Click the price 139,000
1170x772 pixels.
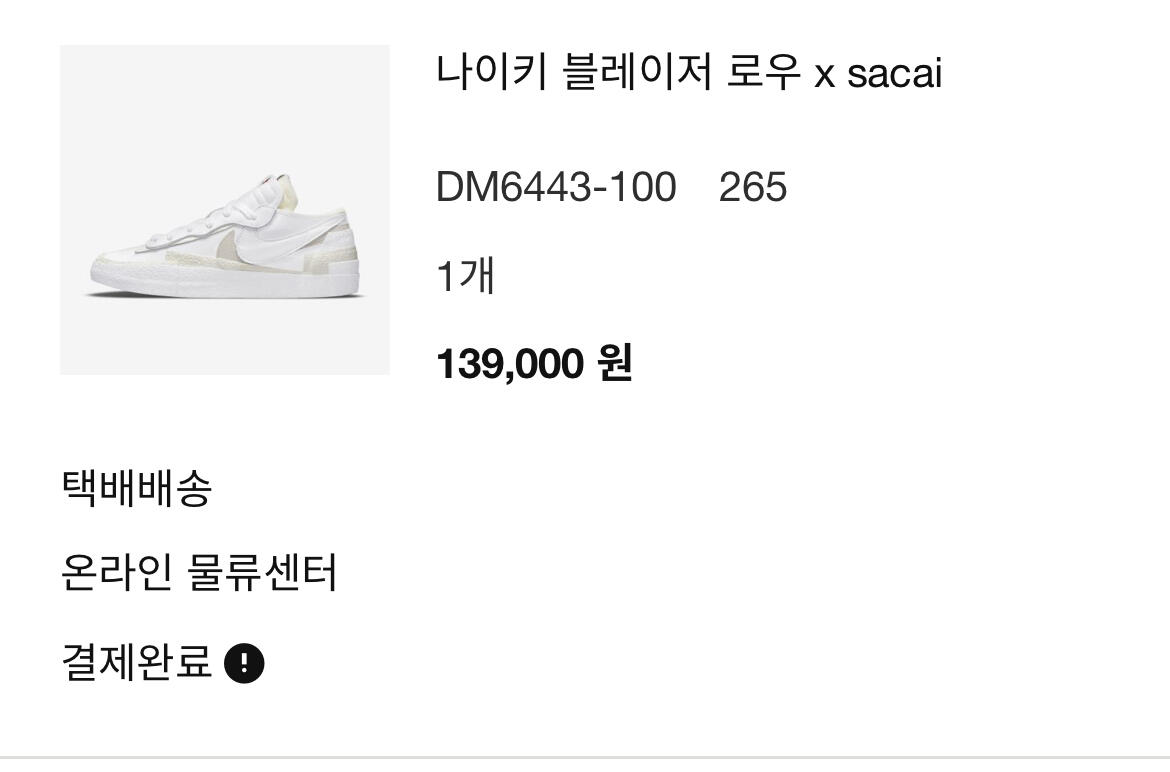(510, 363)
